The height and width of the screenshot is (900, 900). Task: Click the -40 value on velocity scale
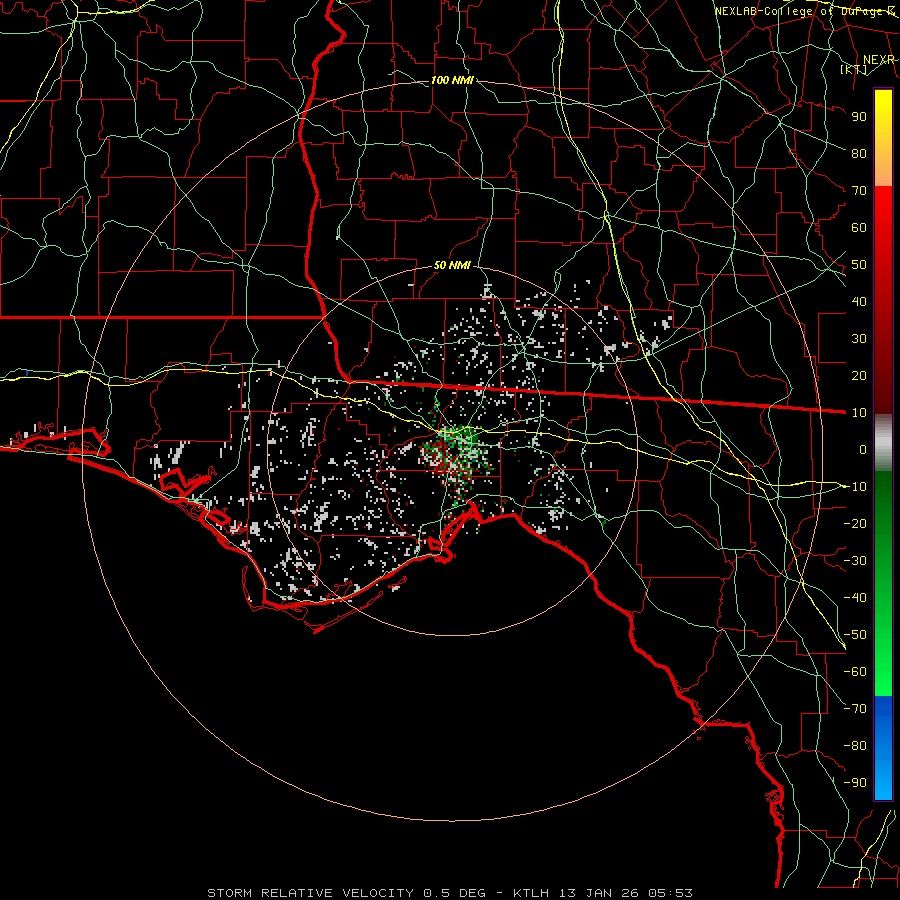pyautogui.click(x=855, y=598)
